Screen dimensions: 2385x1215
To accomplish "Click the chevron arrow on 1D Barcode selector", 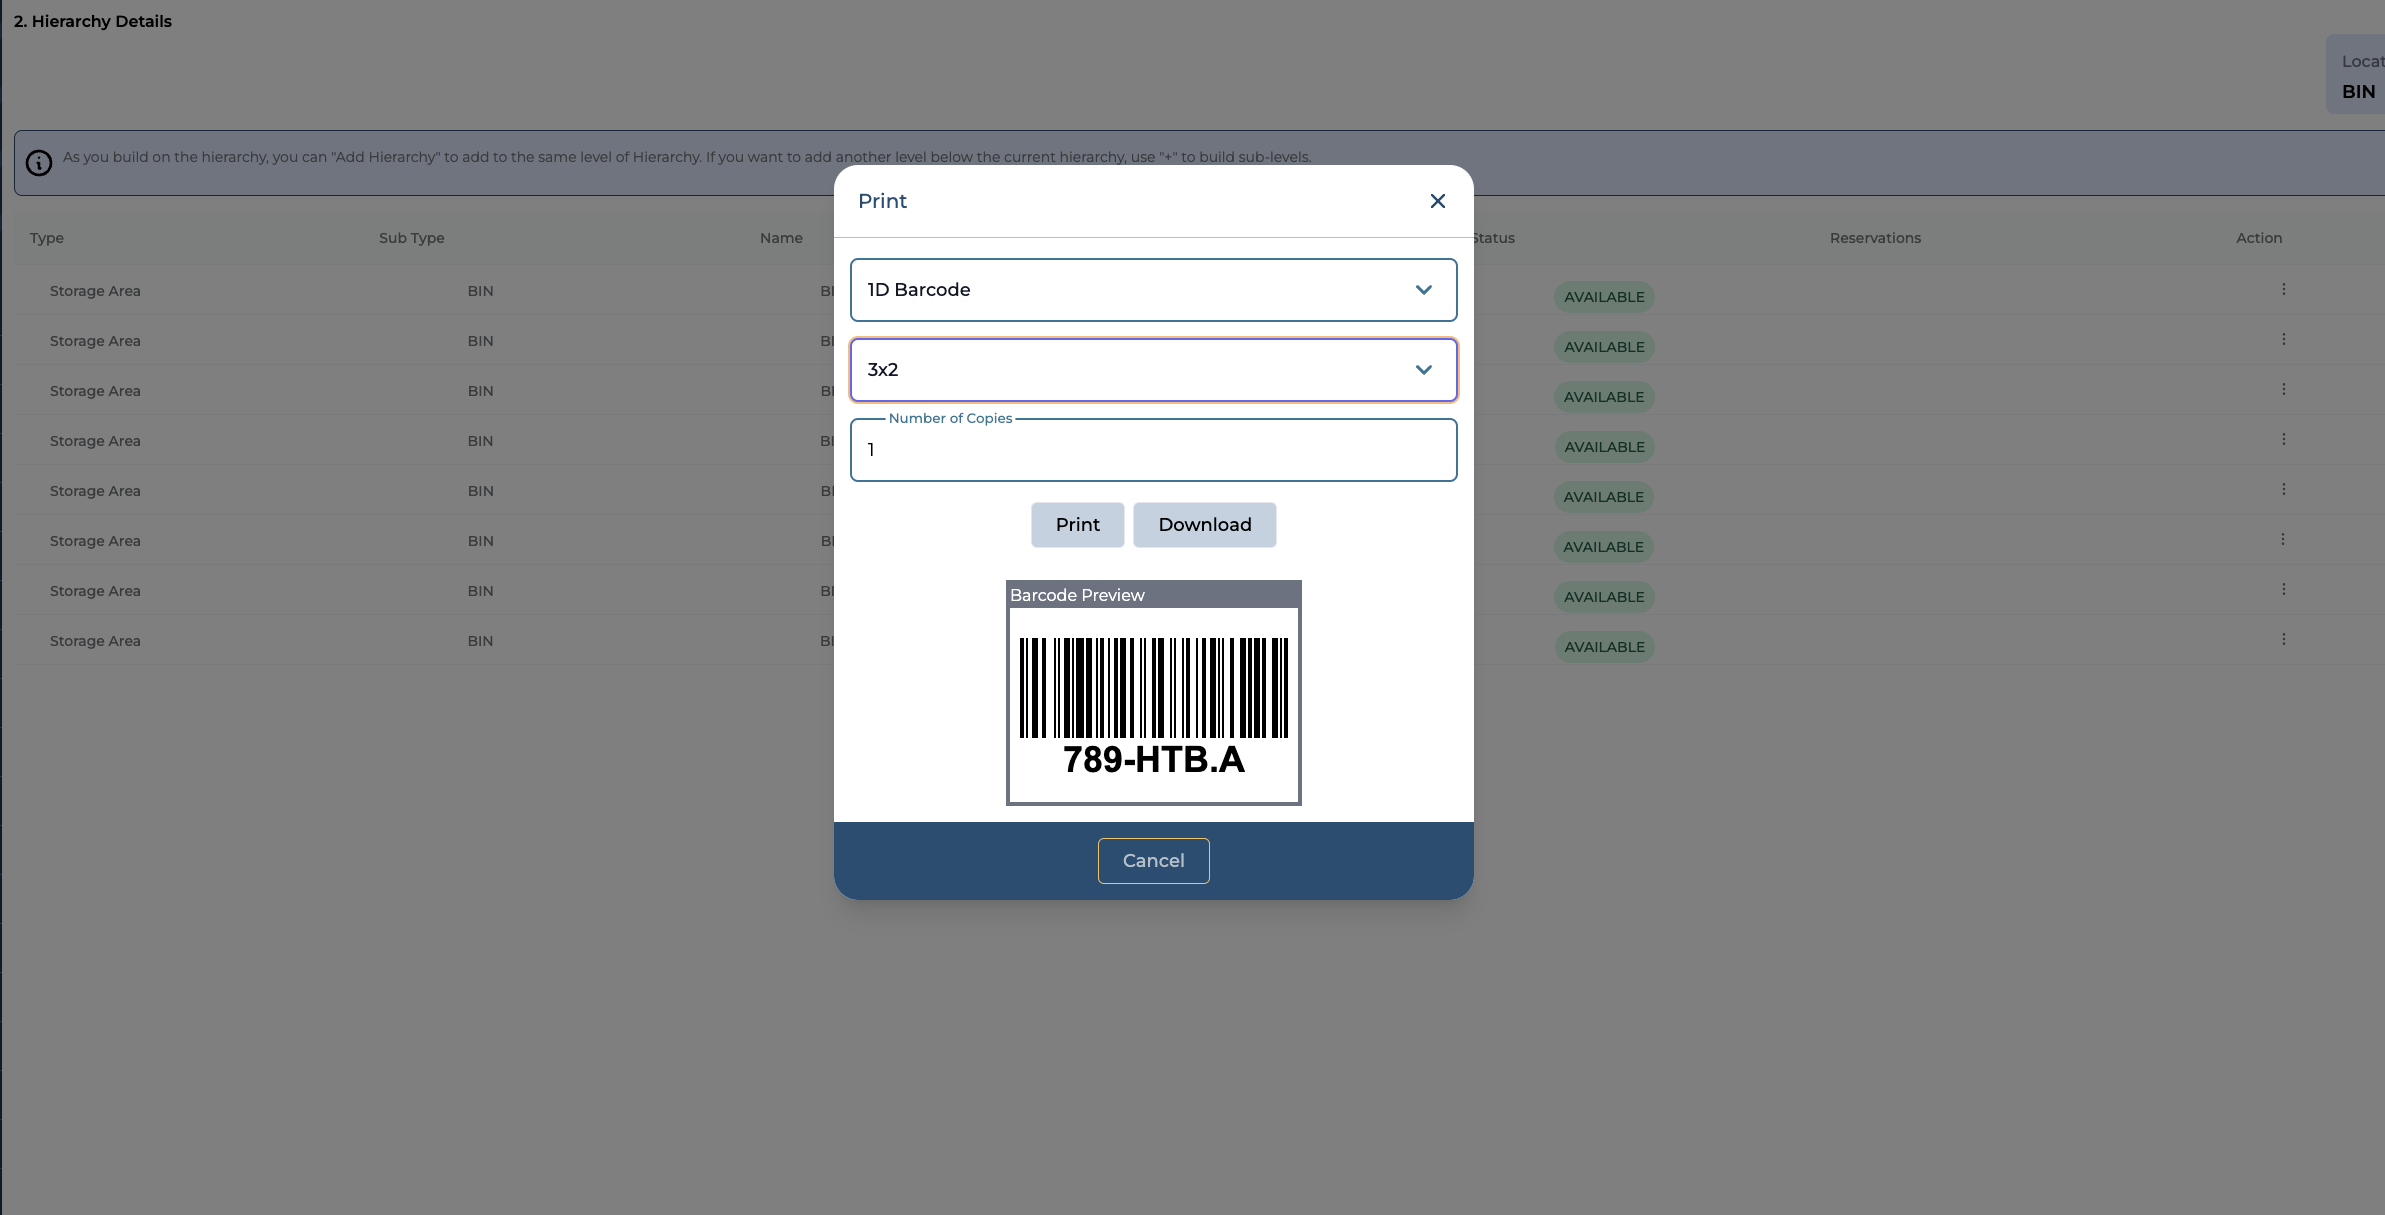I will (1423, 290).
